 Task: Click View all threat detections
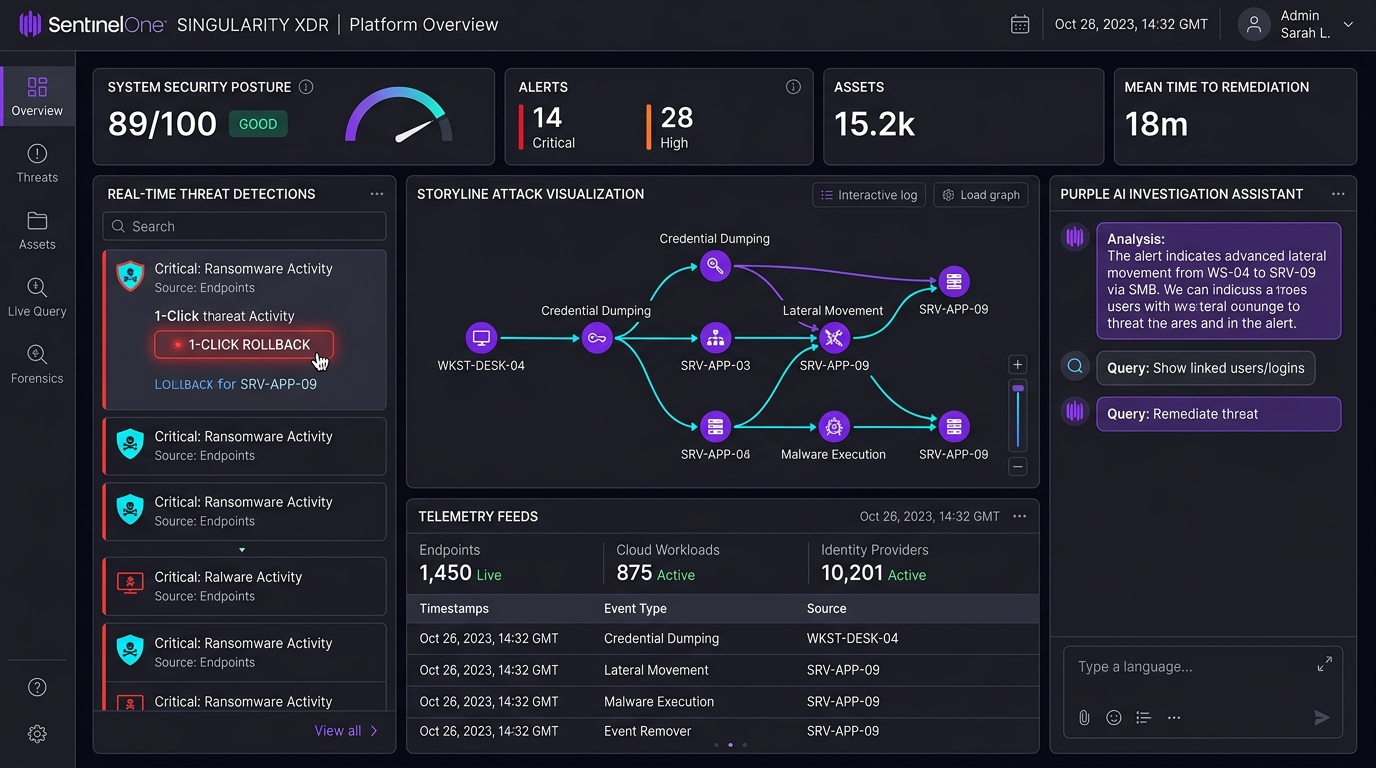point(346,731)
